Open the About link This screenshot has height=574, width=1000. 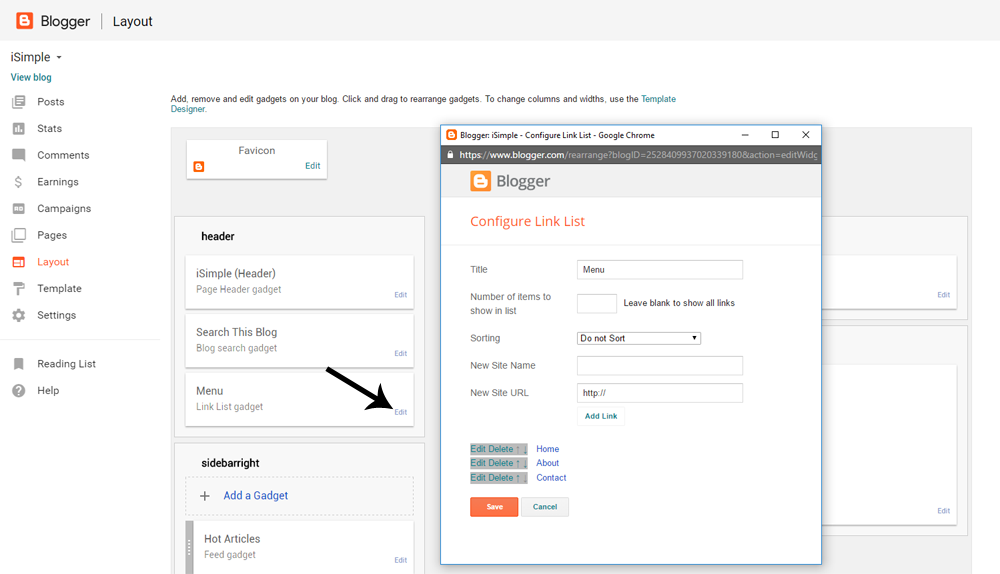coord(548,463)
